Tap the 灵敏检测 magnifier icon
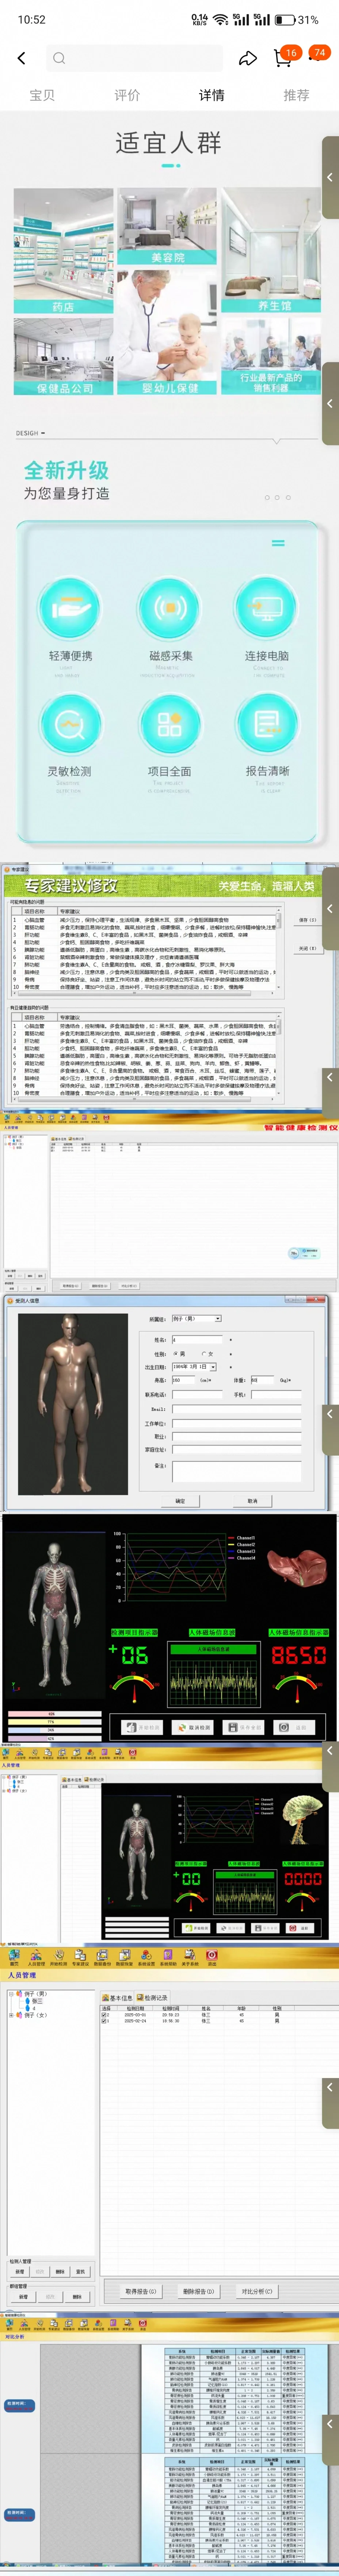Image resolution: width=339 pixels, height=2576 pixels. tap(70, 724)
